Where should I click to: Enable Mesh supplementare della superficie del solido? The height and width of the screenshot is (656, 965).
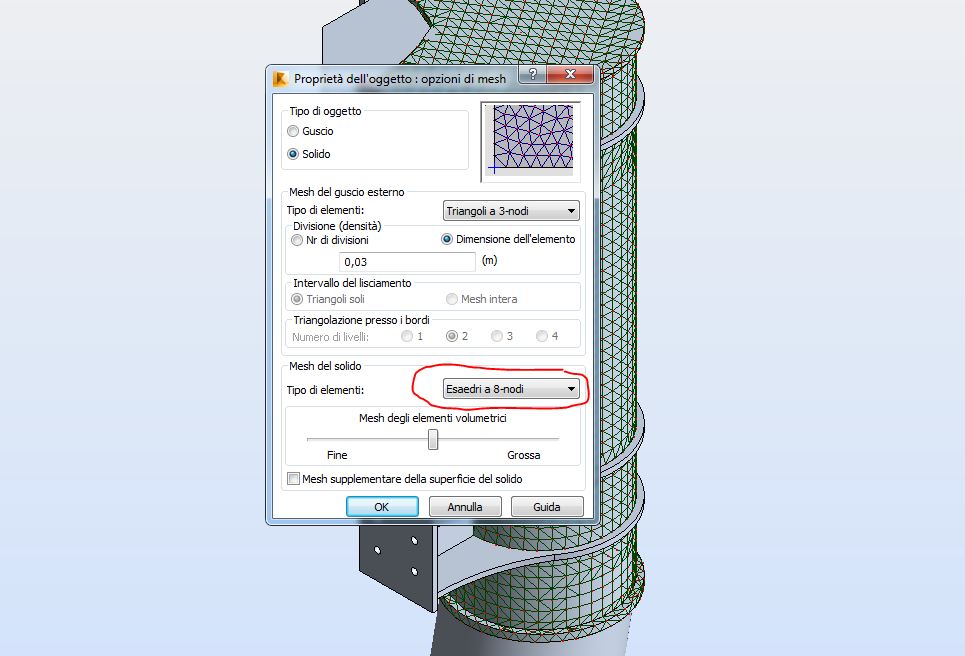(x=294, y=479)
